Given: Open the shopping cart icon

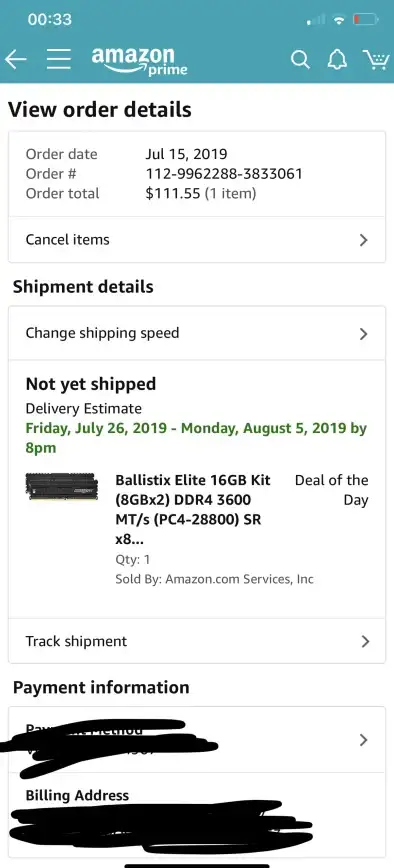Looking at the screenshot, I should (x=376, y=60).
